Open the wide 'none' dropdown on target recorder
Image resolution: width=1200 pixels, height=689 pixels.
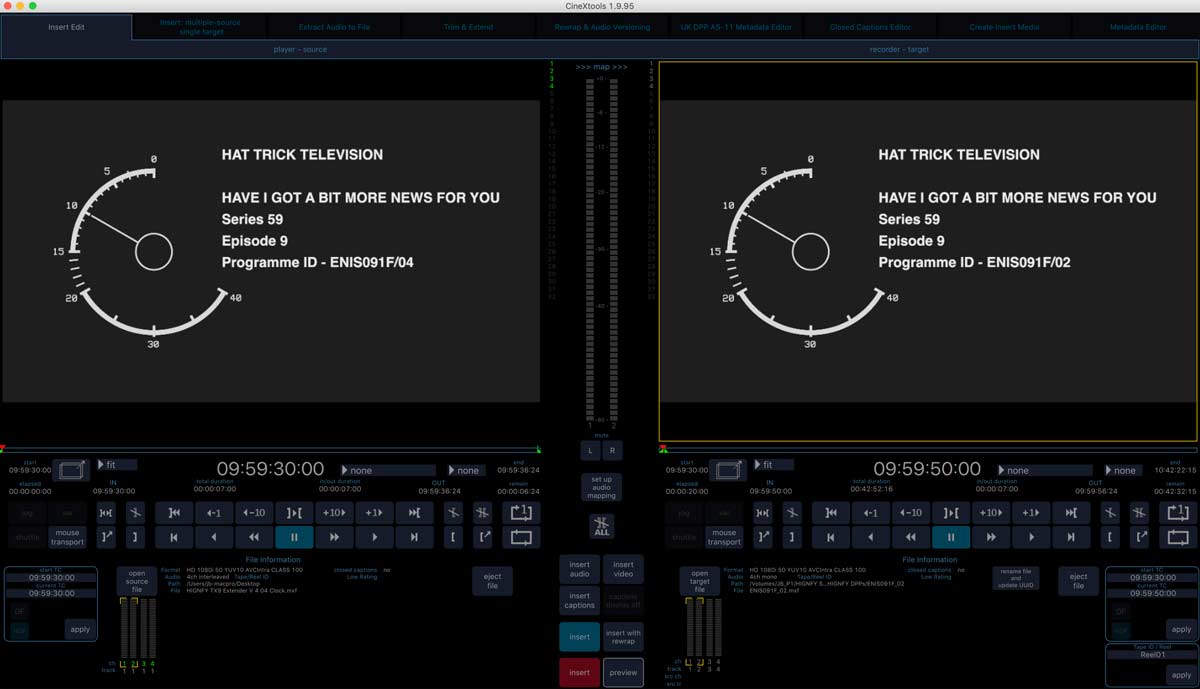pos(1044,470)
